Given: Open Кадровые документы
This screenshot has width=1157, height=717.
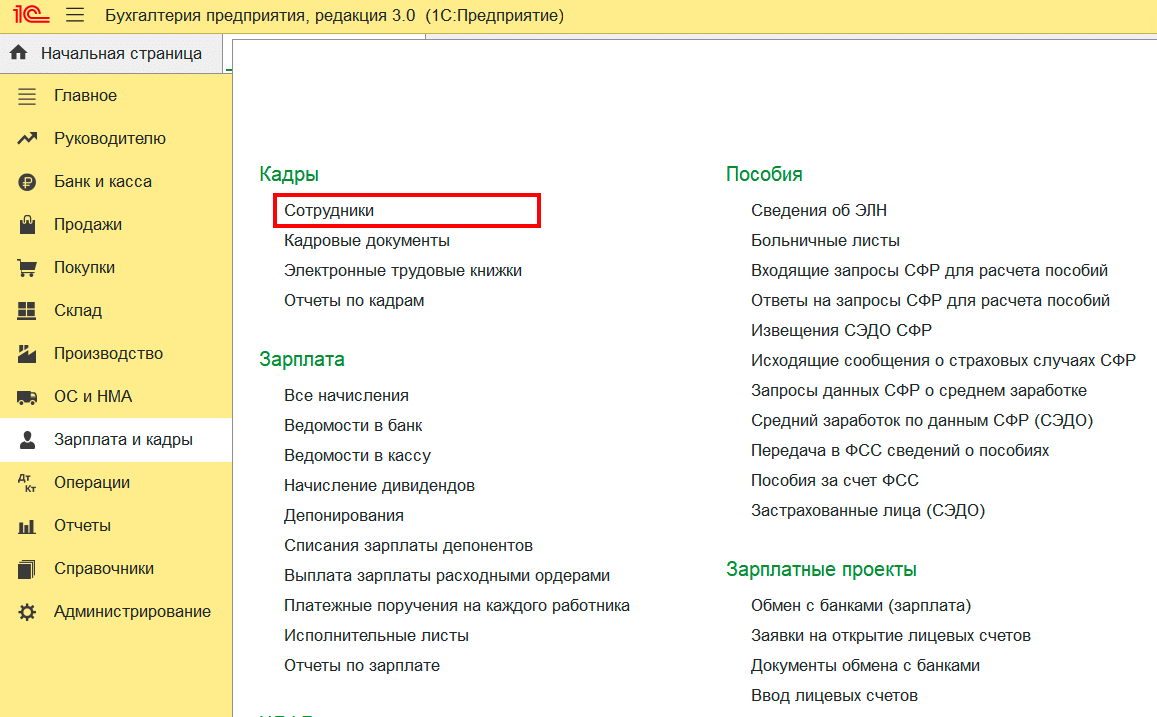Looking at the screenshot, I should click(x=366, y=241).
